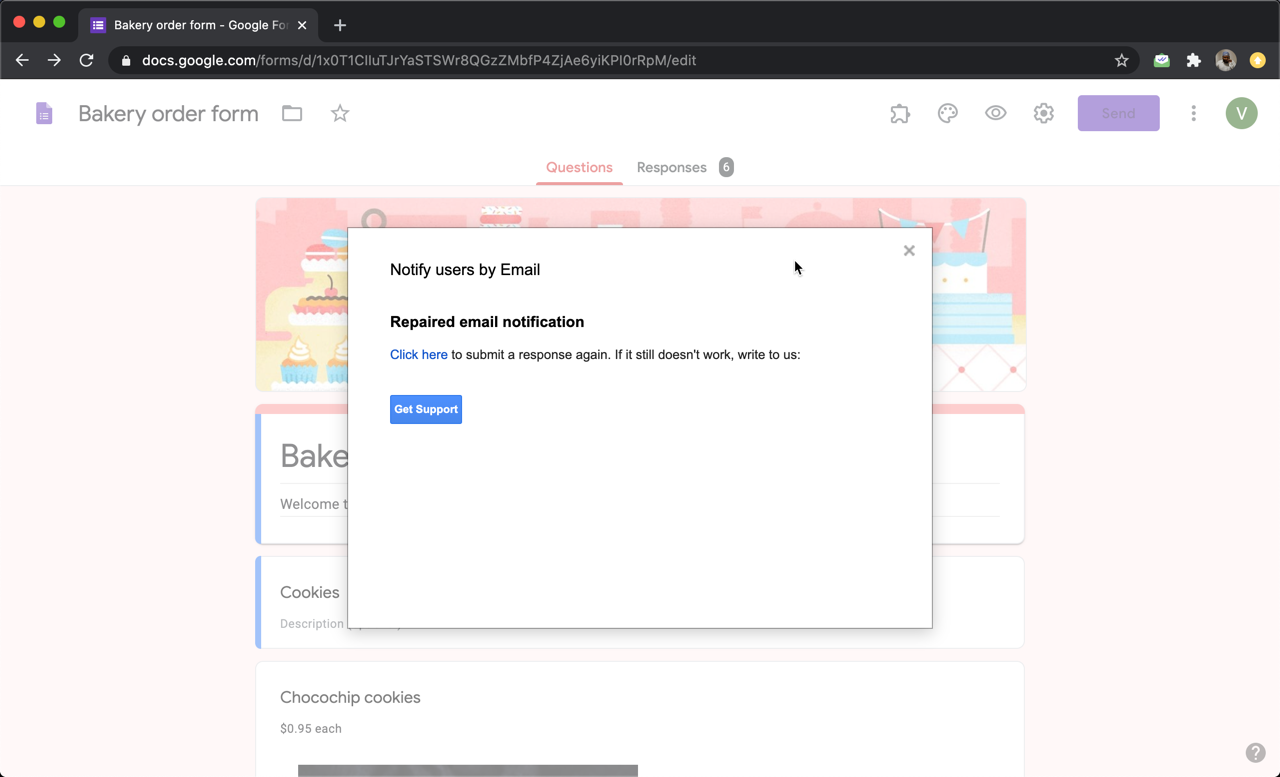The image size is (1280, 777).
Task: Preview the form using the eye icon
Action: [995, 113]
